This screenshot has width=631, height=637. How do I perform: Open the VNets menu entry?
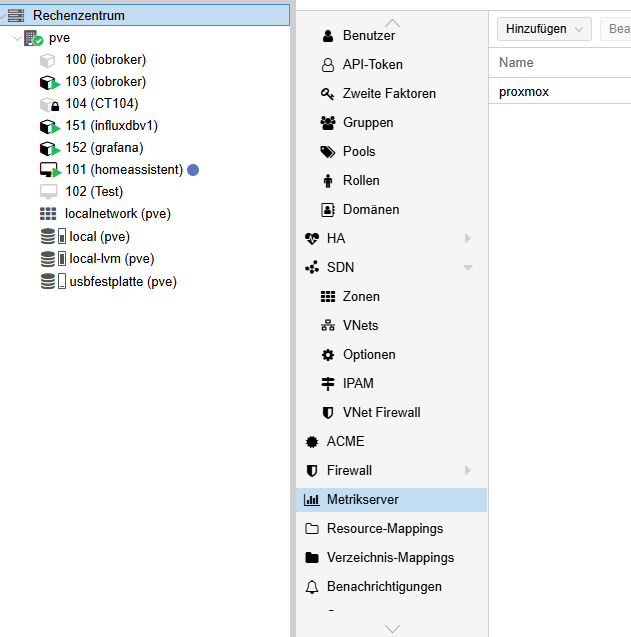pos(391,325)
